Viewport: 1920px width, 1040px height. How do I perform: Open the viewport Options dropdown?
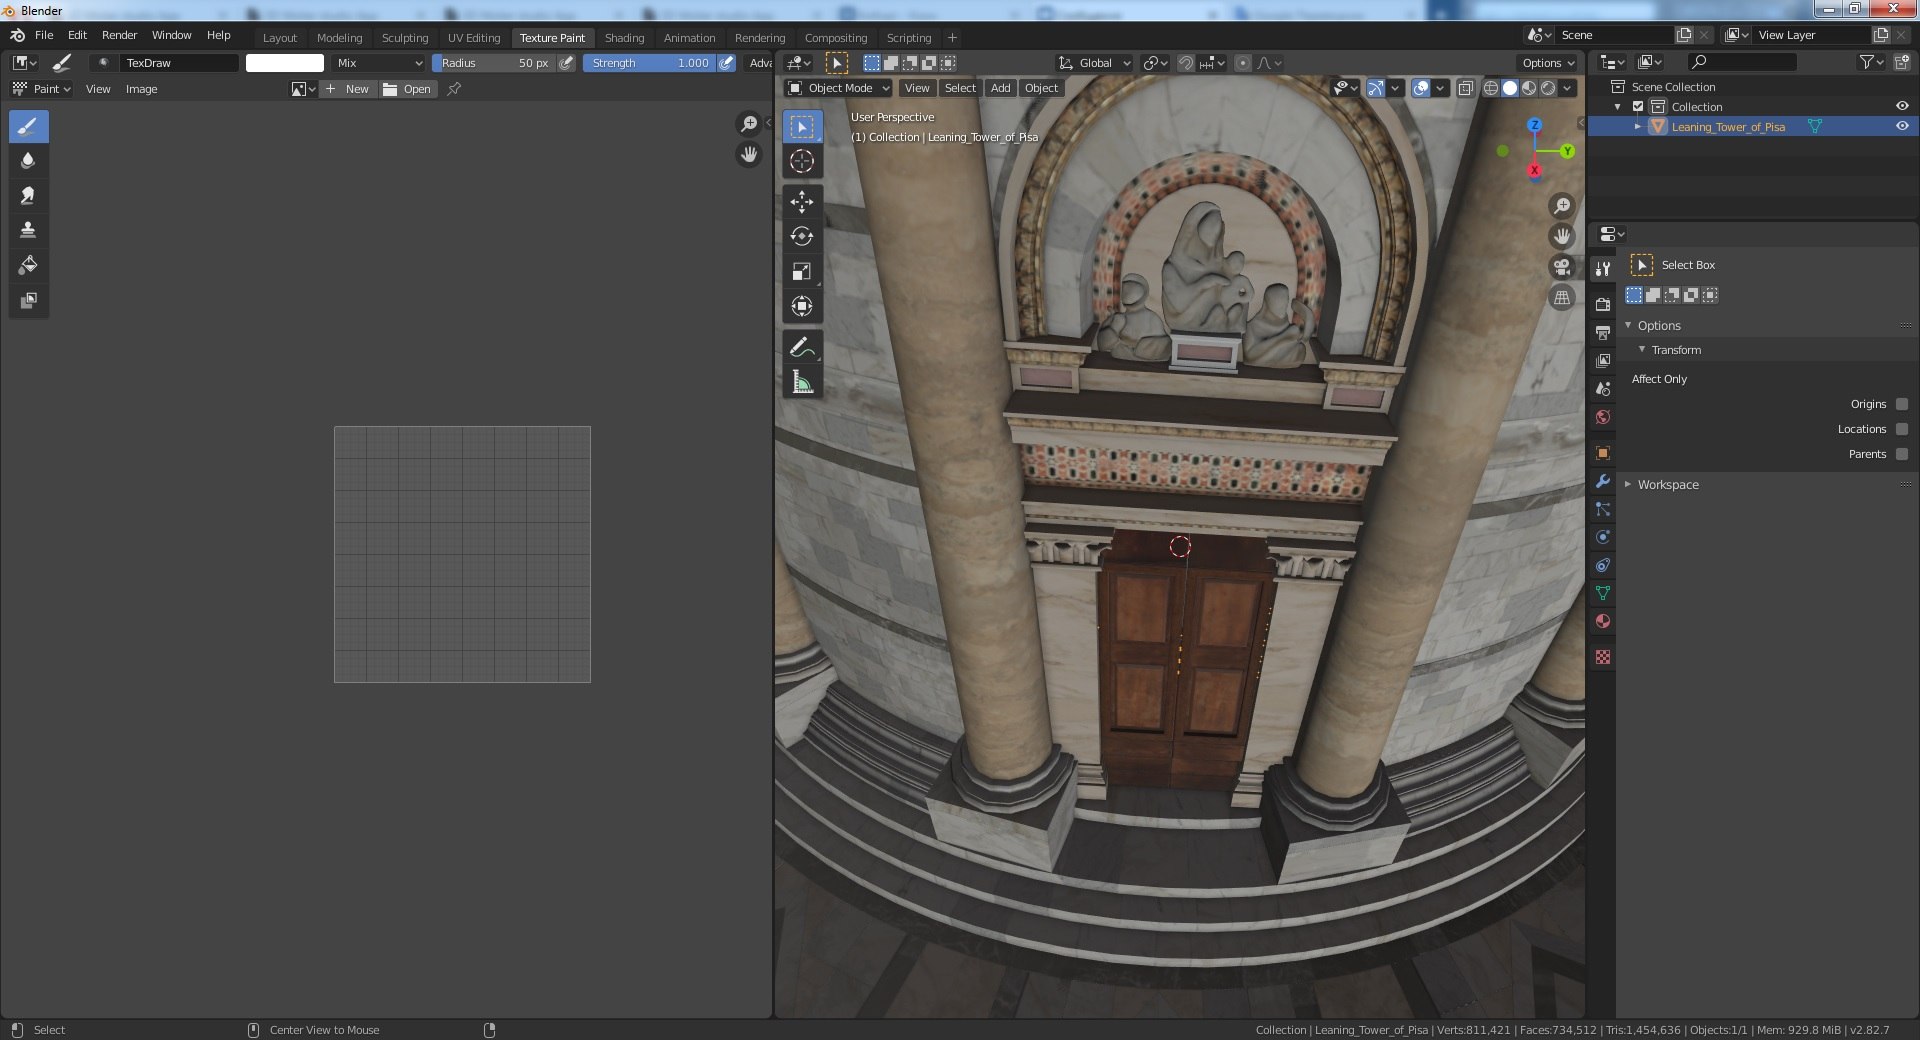1548,63
